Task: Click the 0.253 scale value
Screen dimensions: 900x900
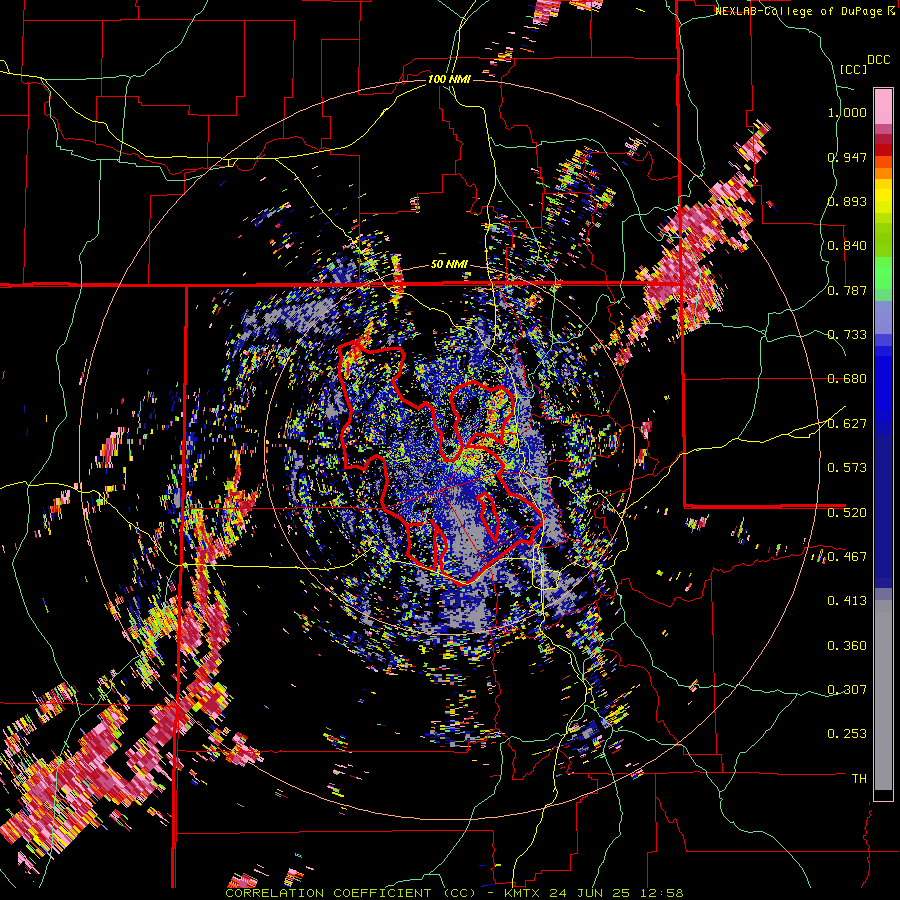Action: [x=847, y=734]
